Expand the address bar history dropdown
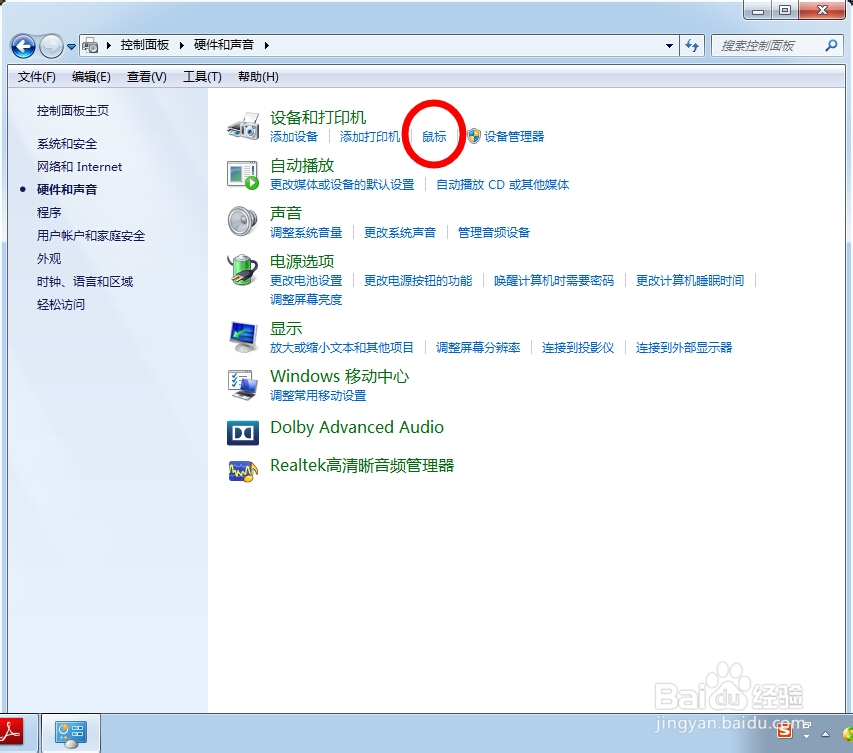Screen dimensions: 853x753 coord(669,46)
